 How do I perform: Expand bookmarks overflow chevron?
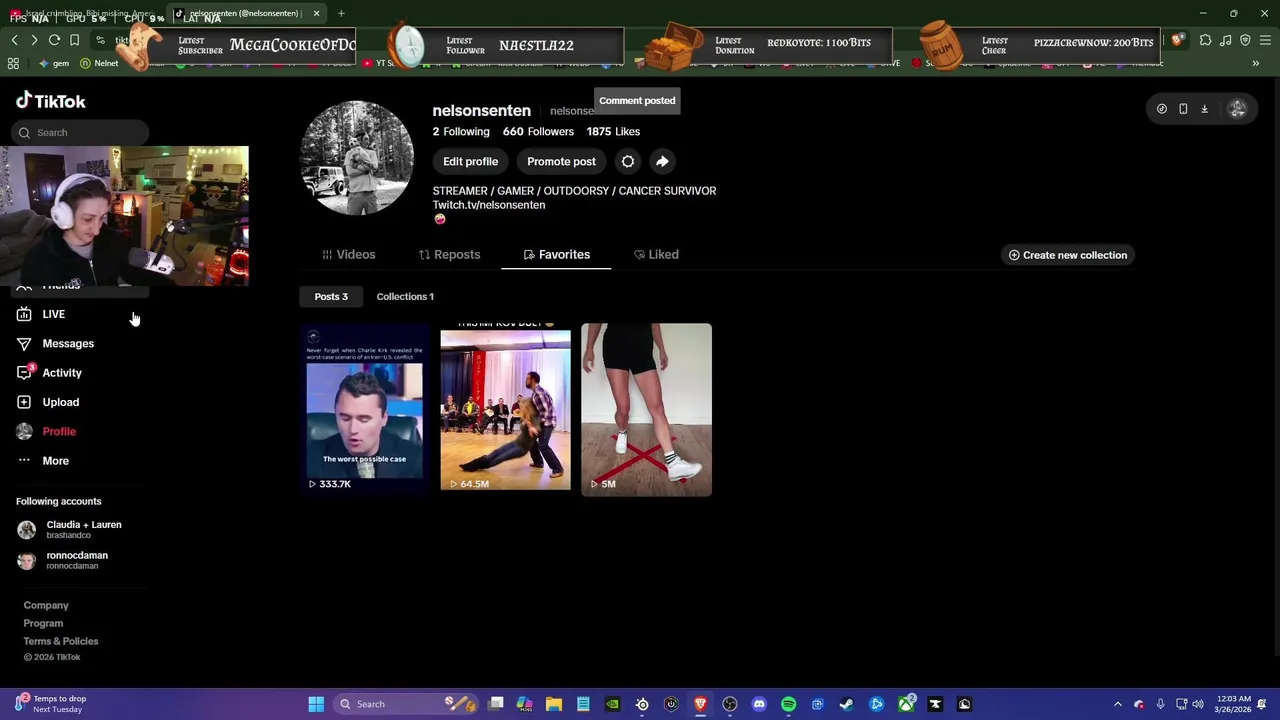click(1255, 63)
